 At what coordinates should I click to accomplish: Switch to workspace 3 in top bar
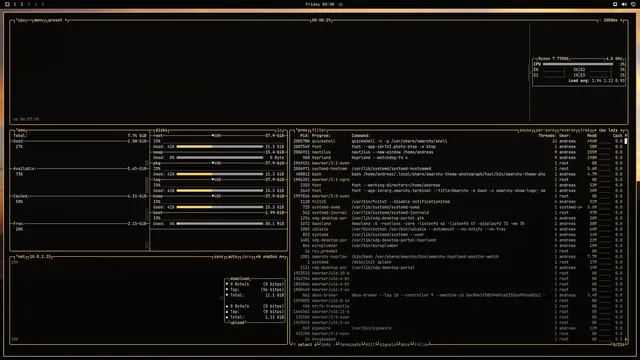pos(29,4)
